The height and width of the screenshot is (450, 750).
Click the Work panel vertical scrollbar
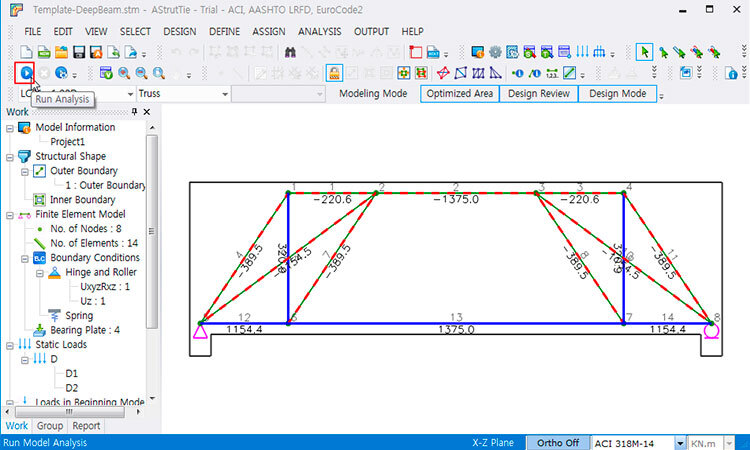coord(152,230)
